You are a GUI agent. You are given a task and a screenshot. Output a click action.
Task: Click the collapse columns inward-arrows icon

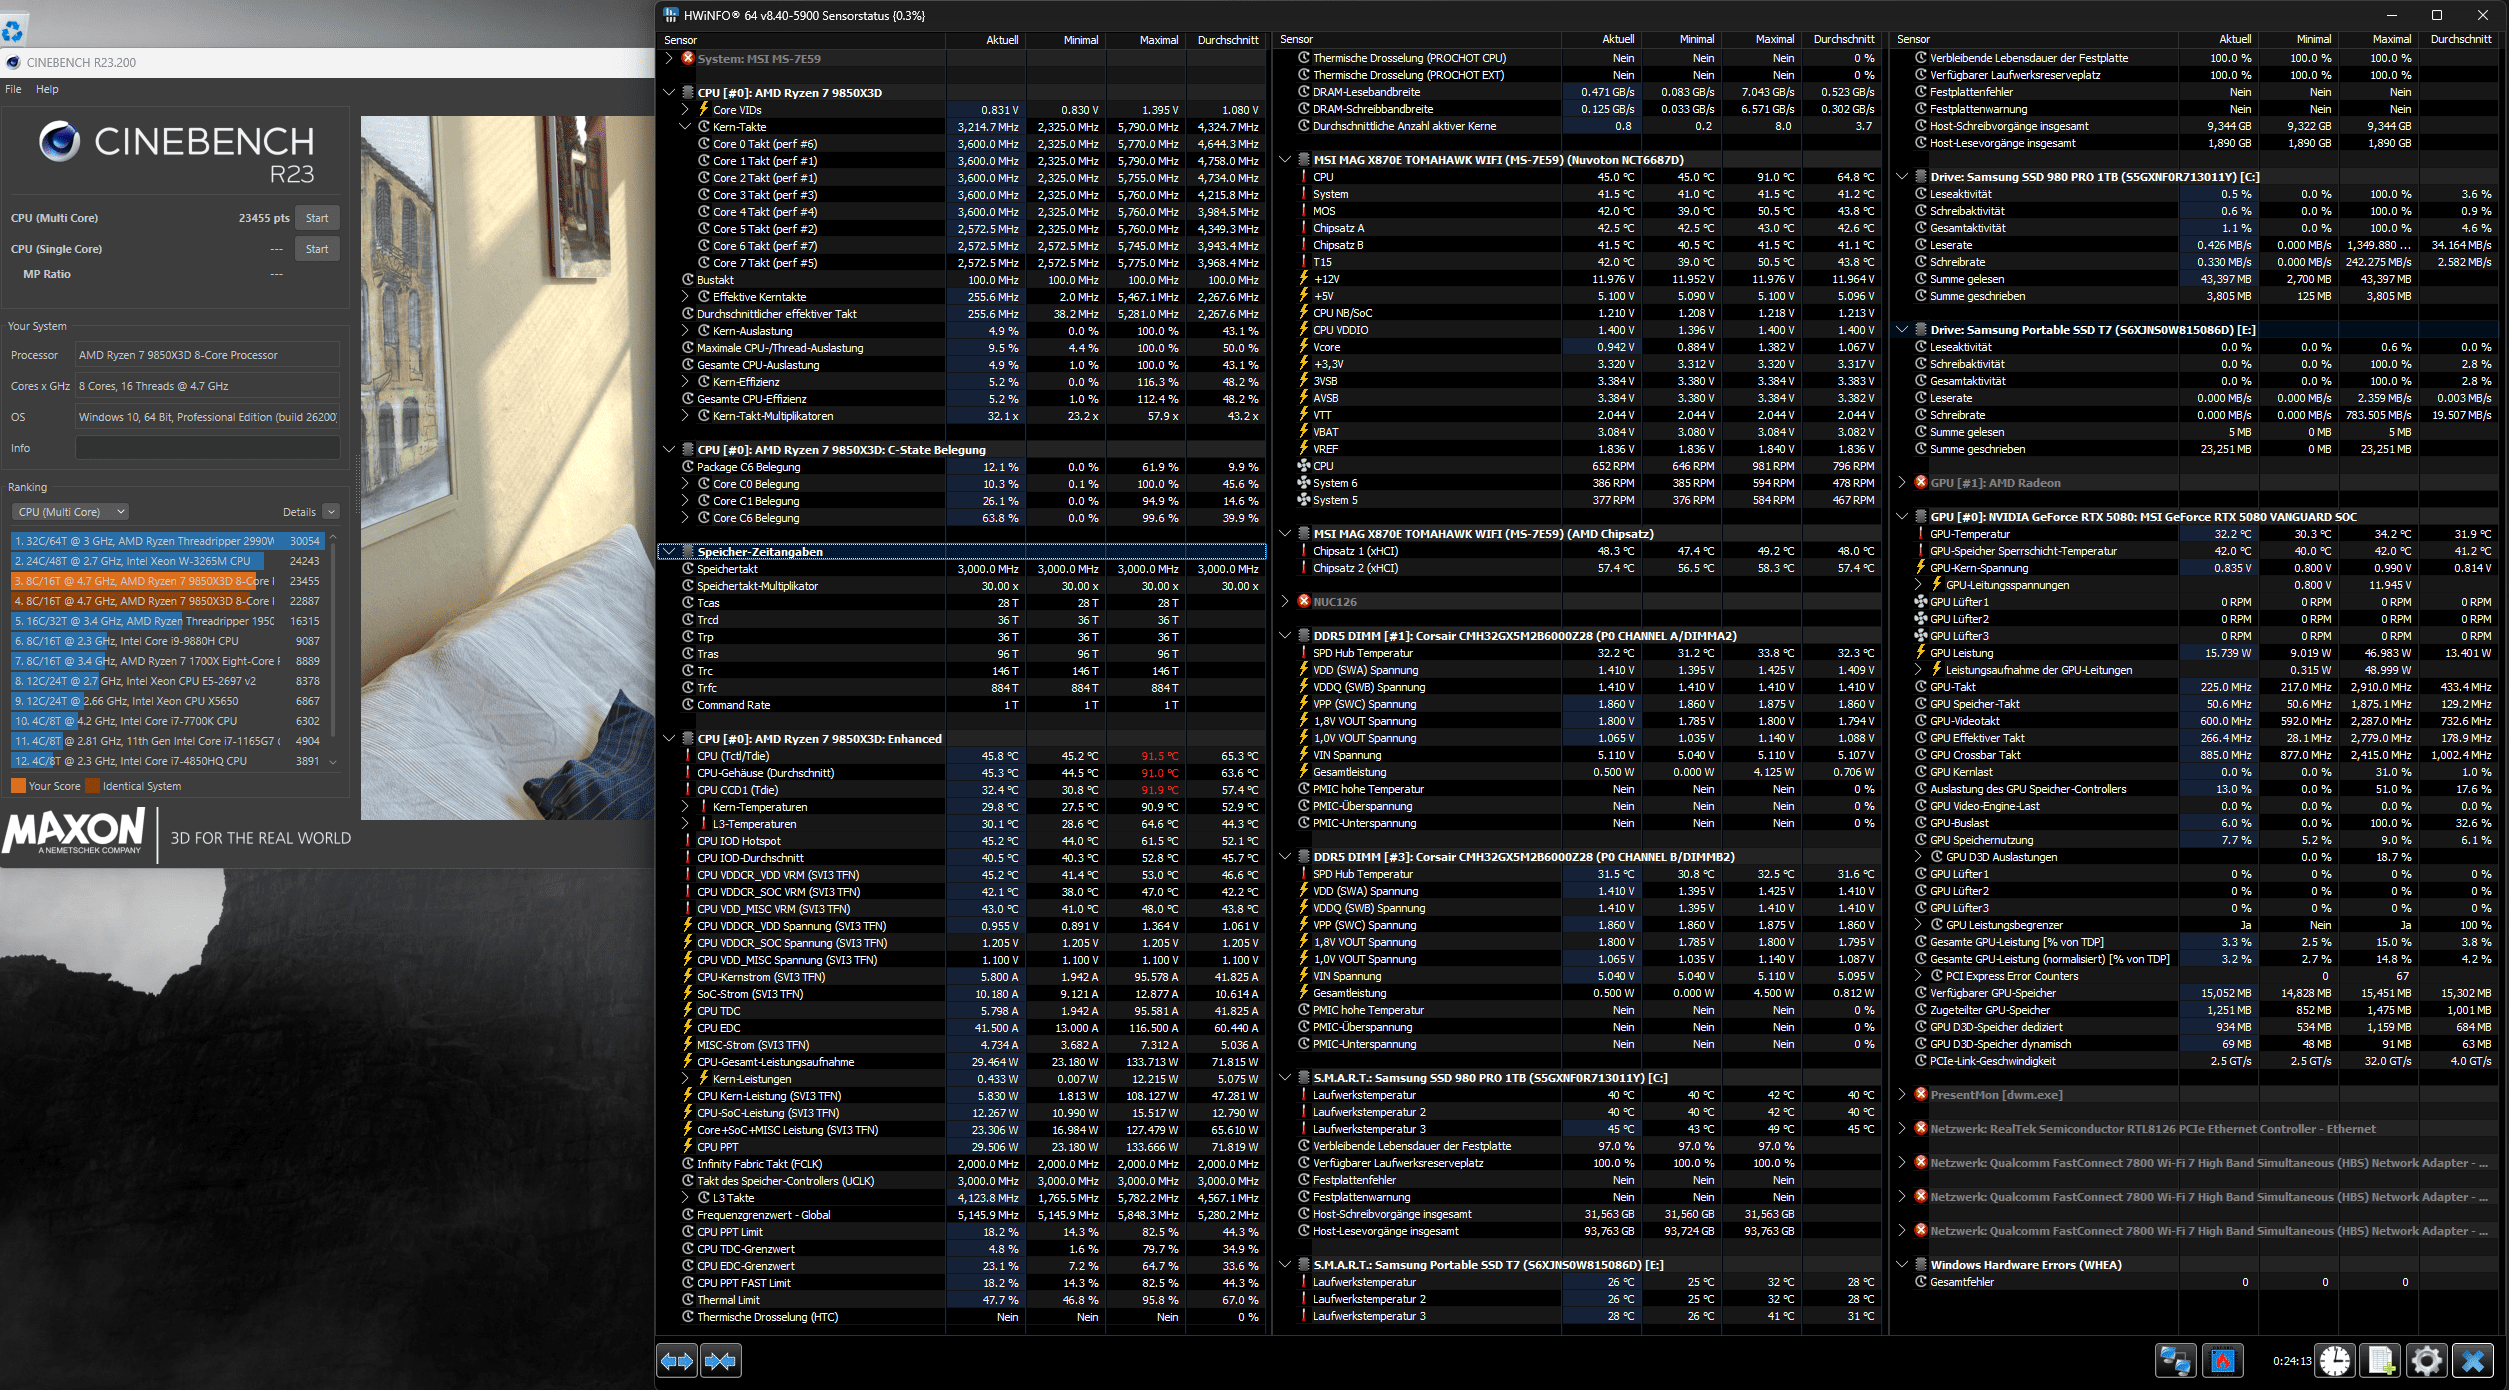pos(720,1361)
